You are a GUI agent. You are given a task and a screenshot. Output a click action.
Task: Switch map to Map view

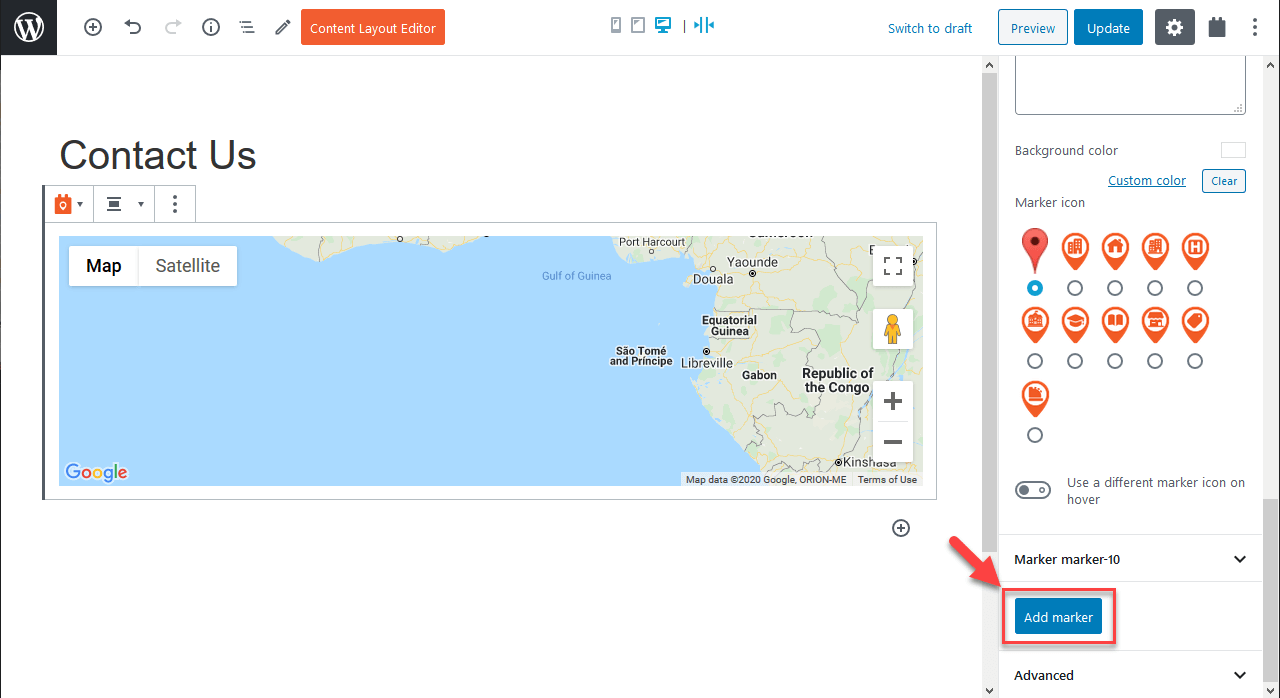coord(104,266)
